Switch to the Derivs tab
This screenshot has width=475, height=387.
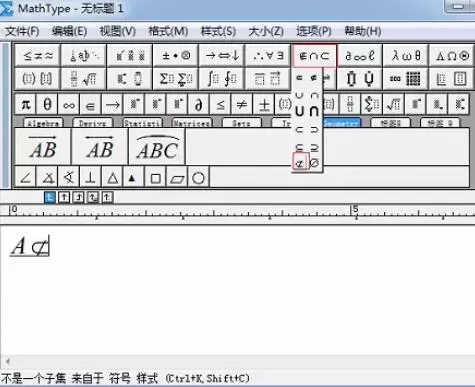93,123
